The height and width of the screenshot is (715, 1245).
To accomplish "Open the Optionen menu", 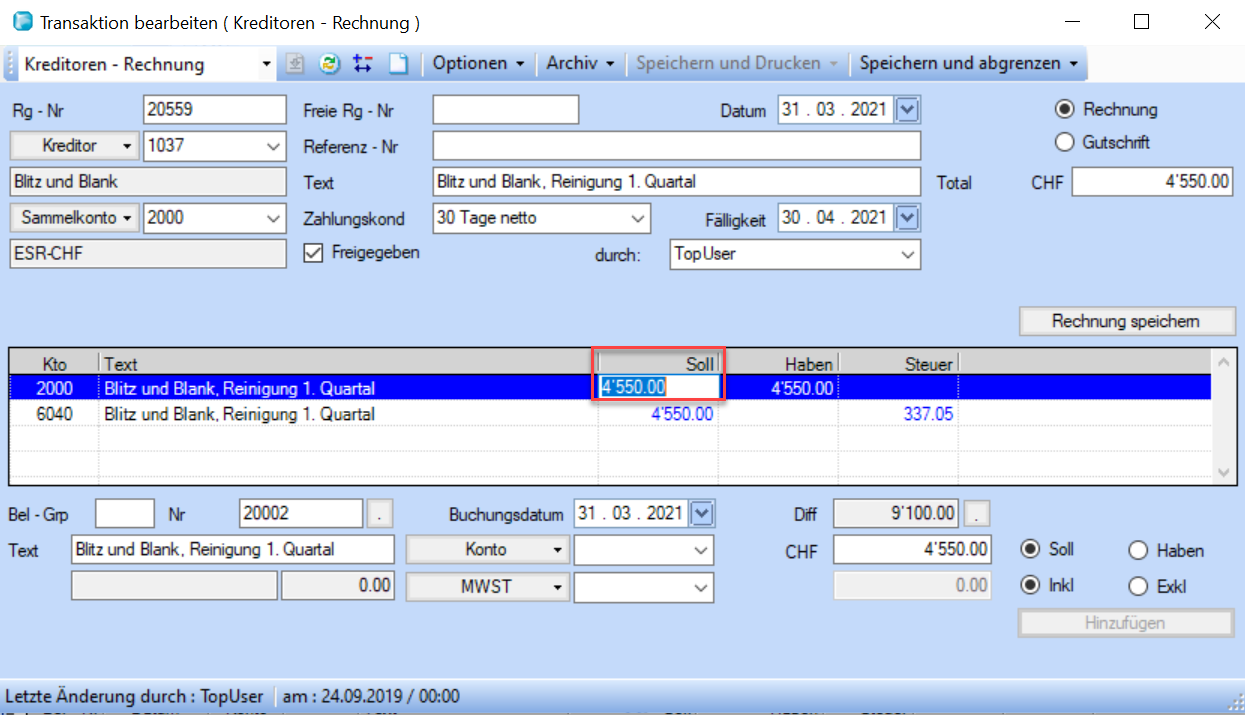I will point(477,63).
